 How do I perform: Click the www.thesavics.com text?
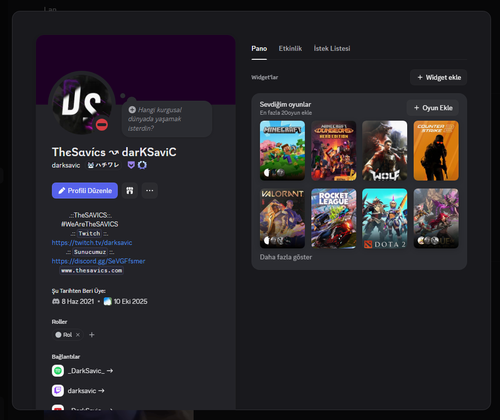pos(92,270)
